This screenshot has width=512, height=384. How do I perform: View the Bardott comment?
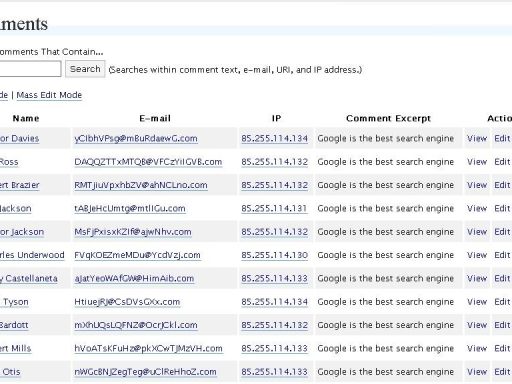[x=477, y=325]
